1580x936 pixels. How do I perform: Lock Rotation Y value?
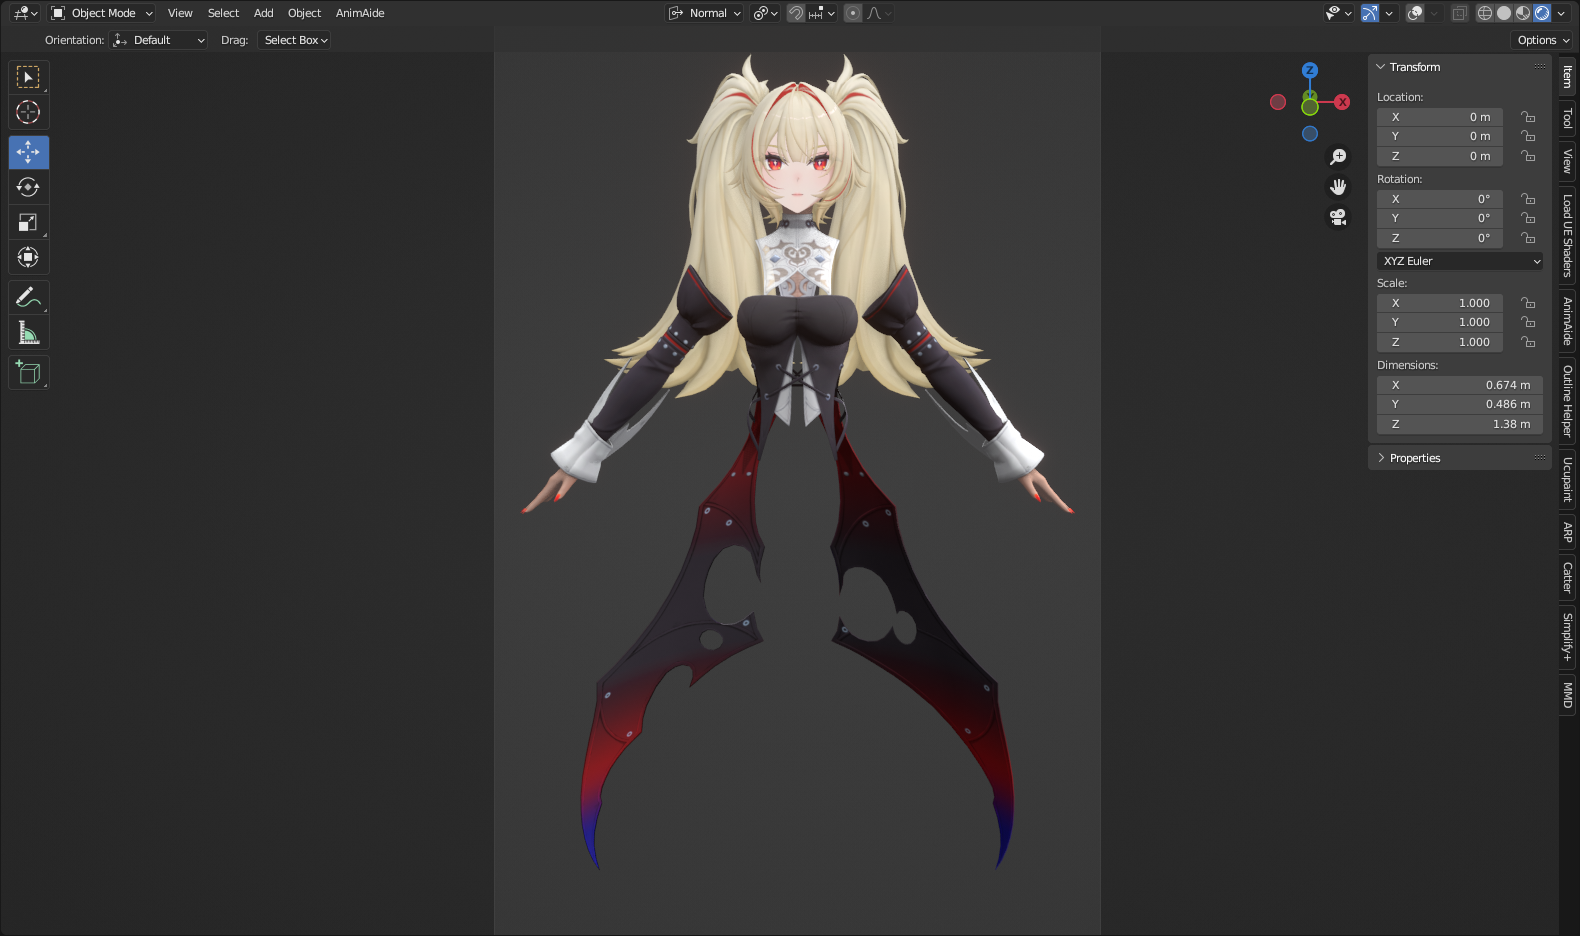[x=1528, y=218]
